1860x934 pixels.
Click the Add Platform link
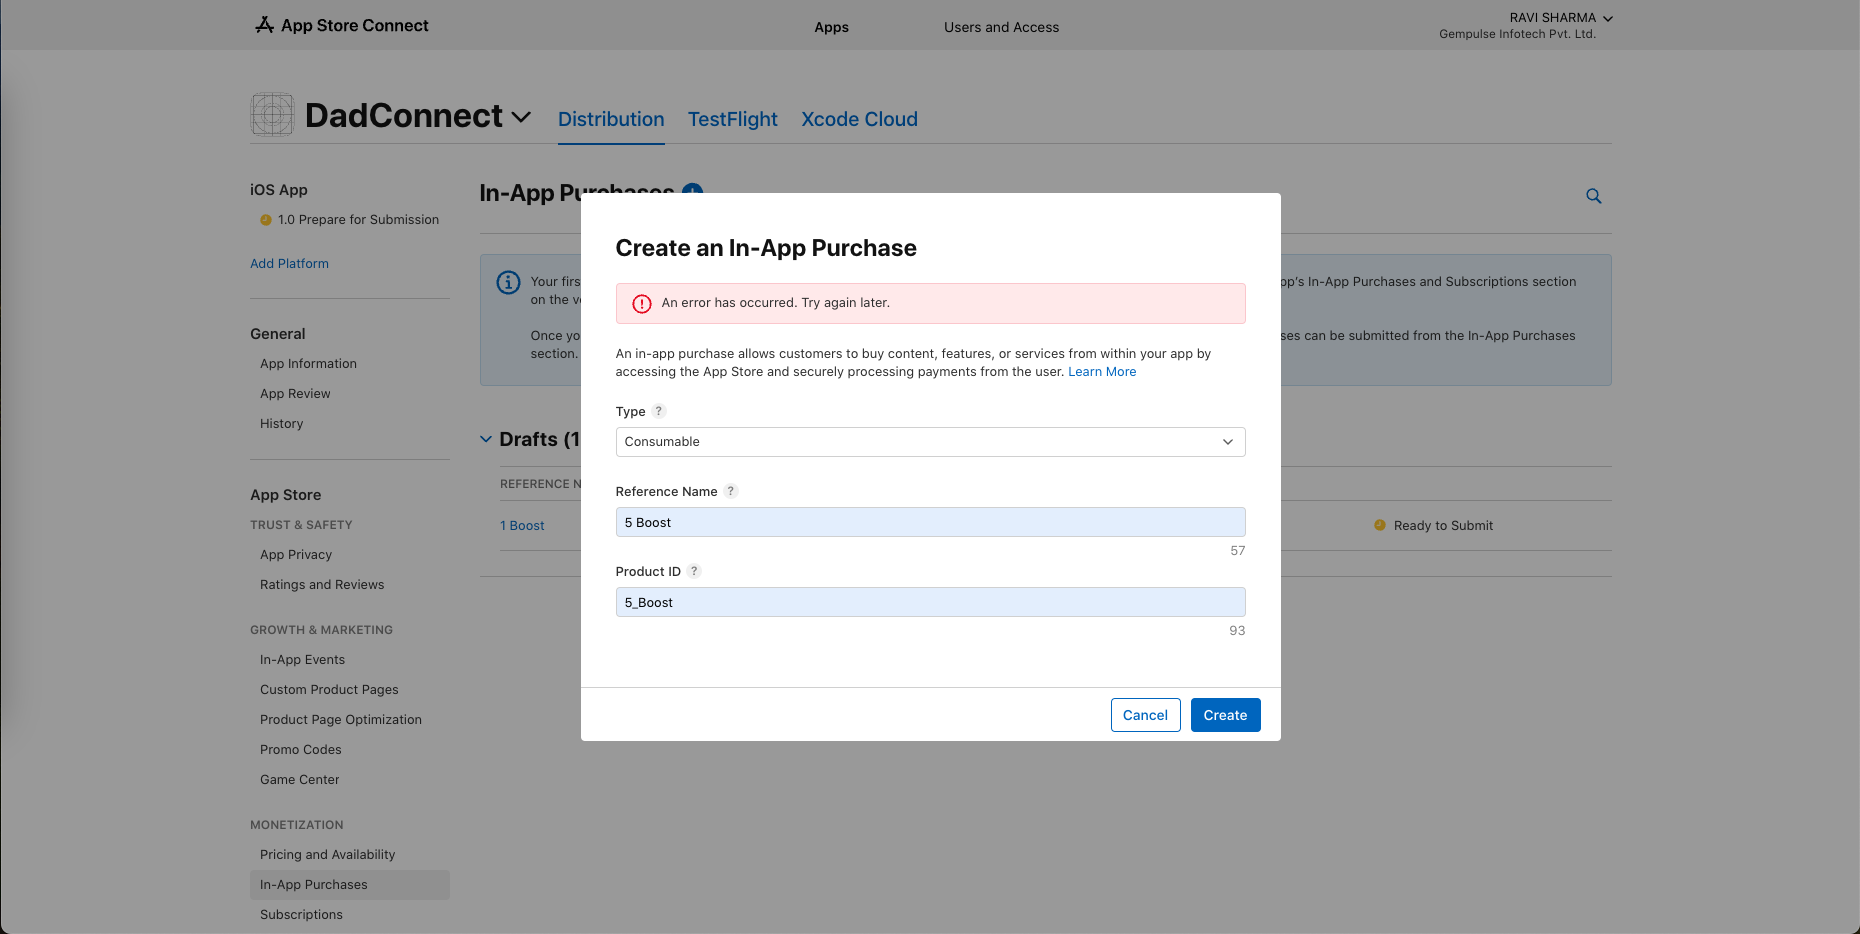289,264
